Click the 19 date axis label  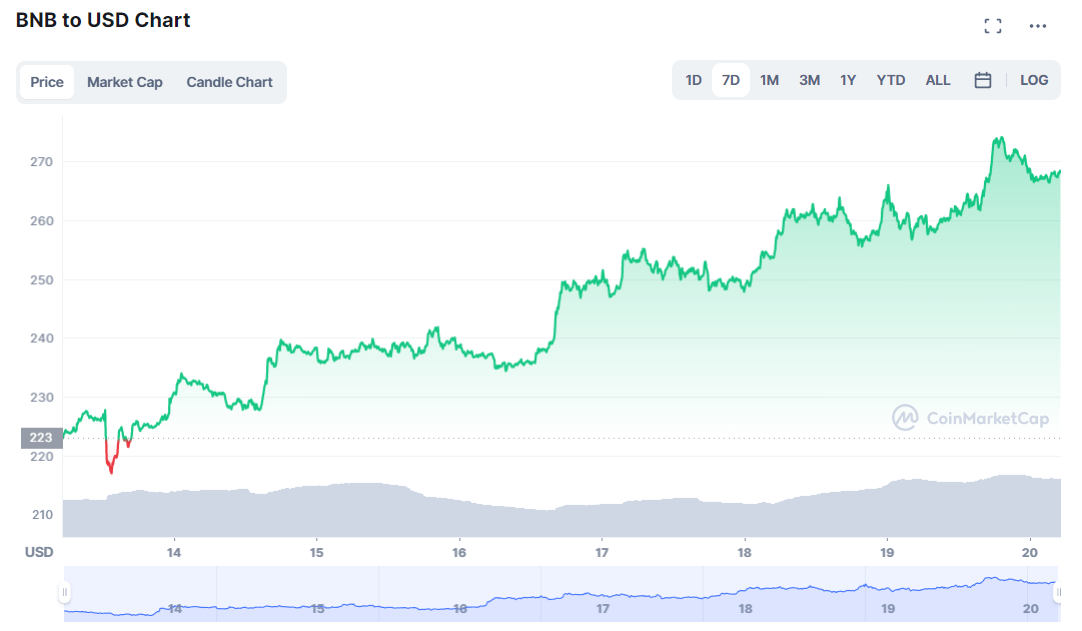pyautogui.click(x=887, y=552)
